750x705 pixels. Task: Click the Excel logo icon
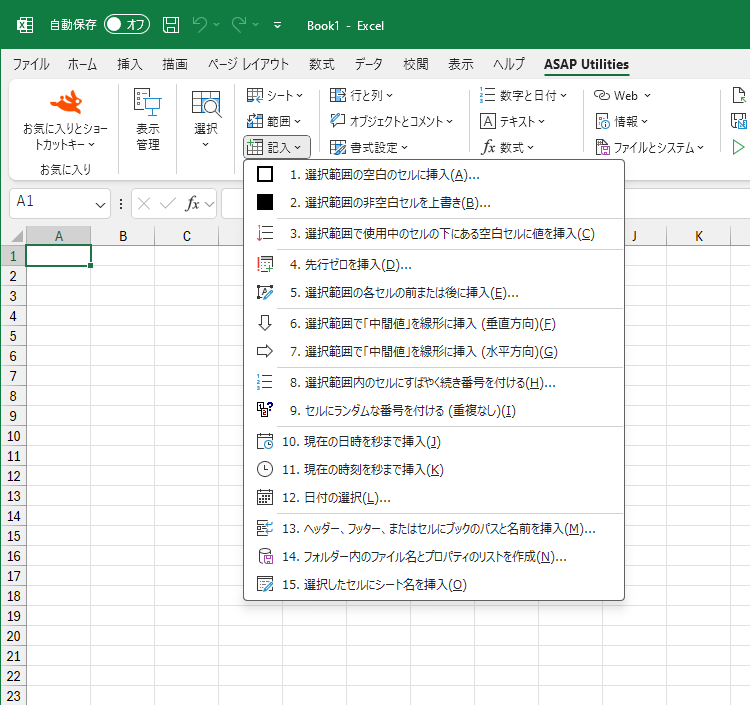pos(25,25)
